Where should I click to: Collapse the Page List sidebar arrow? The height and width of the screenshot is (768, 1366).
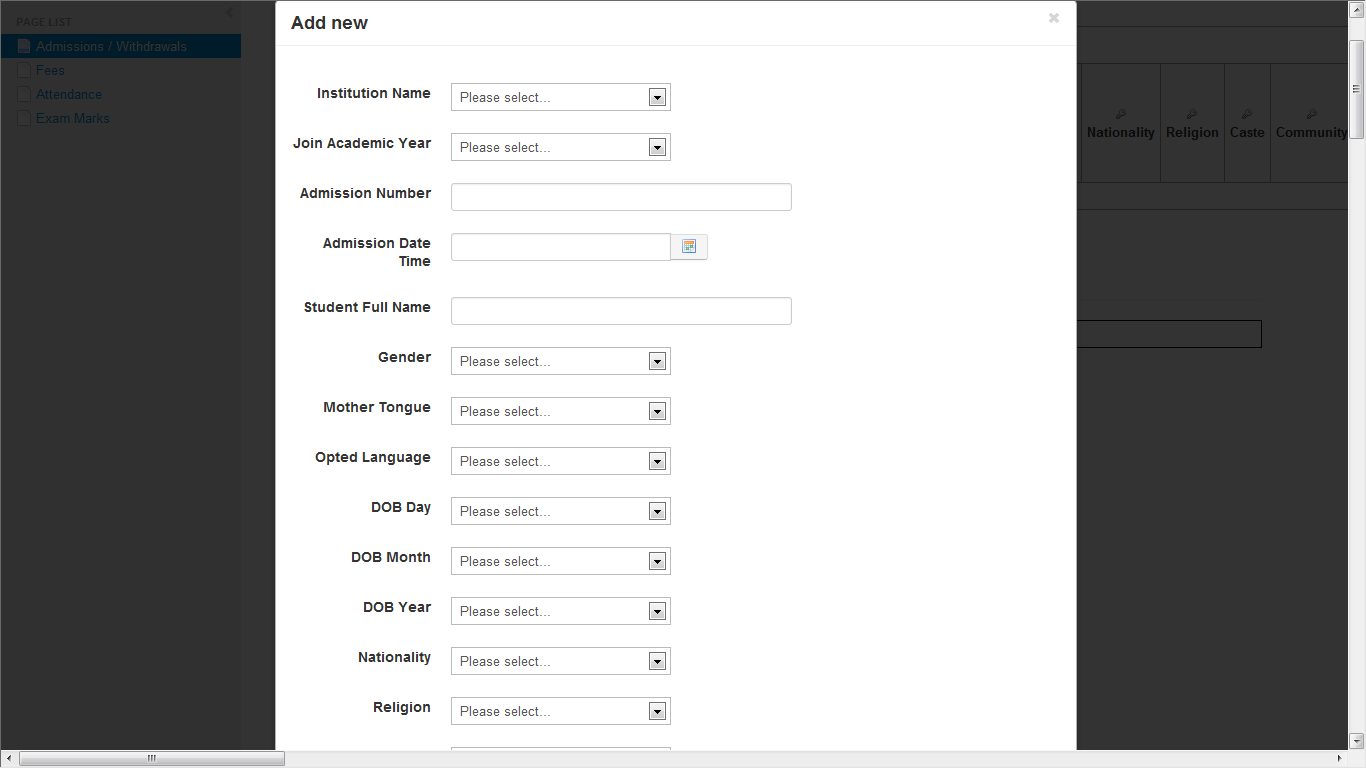[229, 13]
